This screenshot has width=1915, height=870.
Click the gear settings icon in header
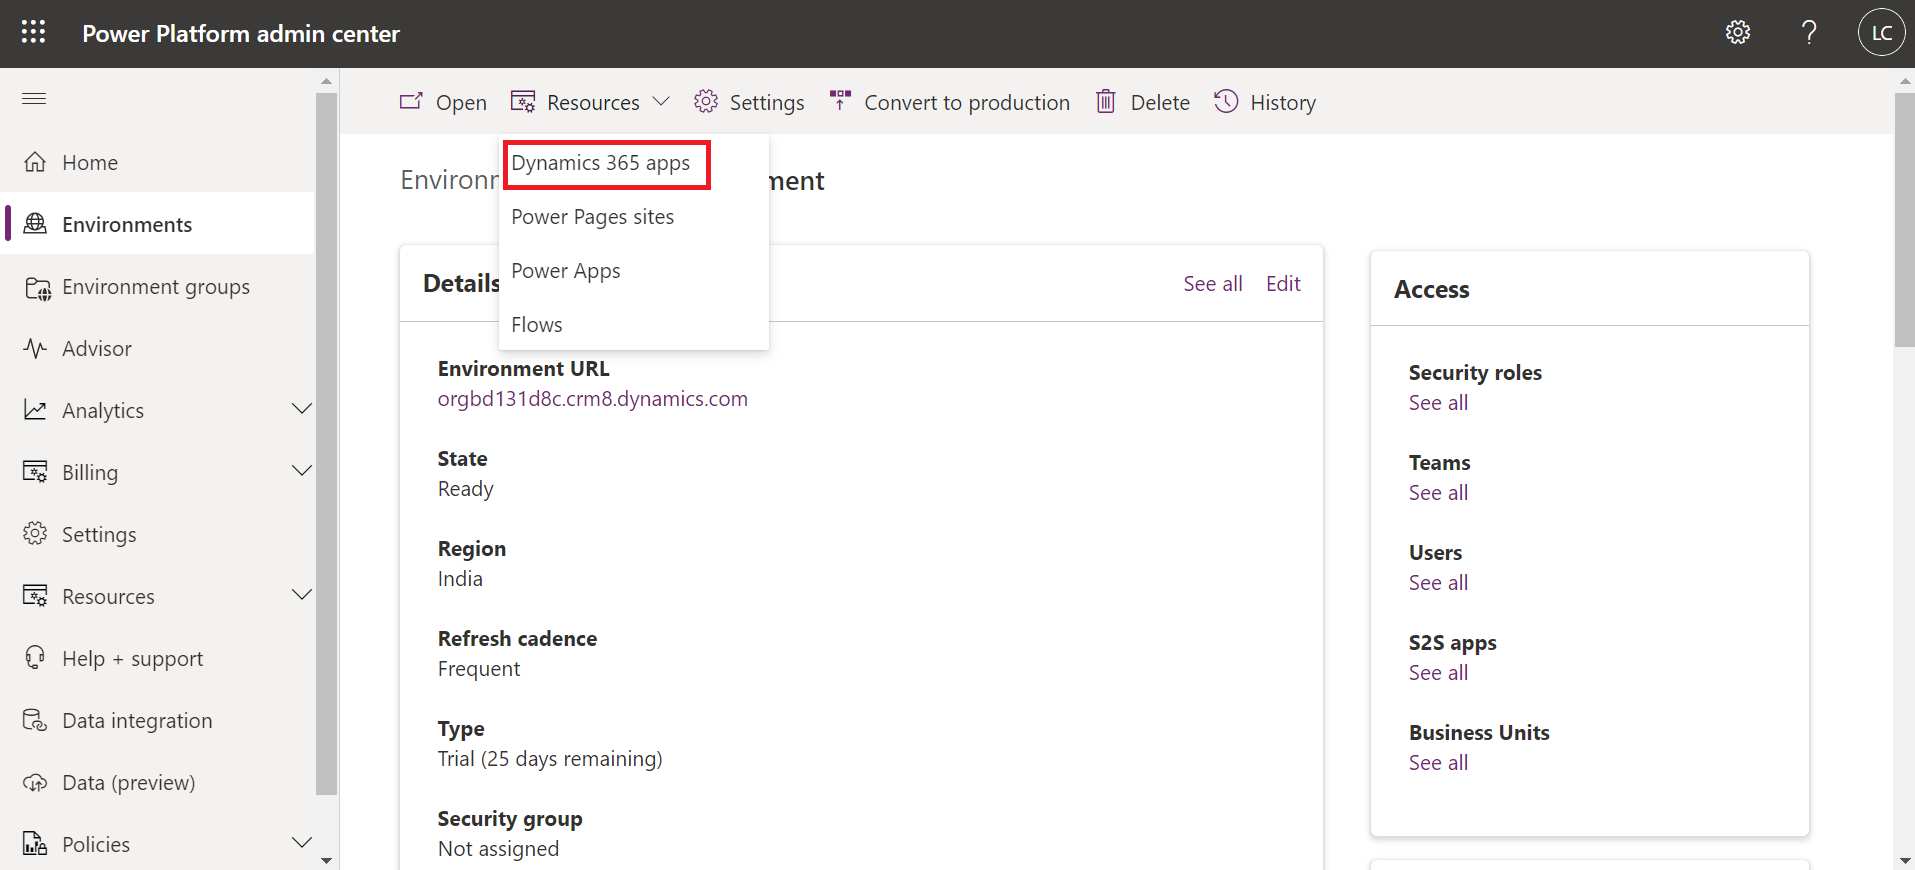[x=1738, y=33]
